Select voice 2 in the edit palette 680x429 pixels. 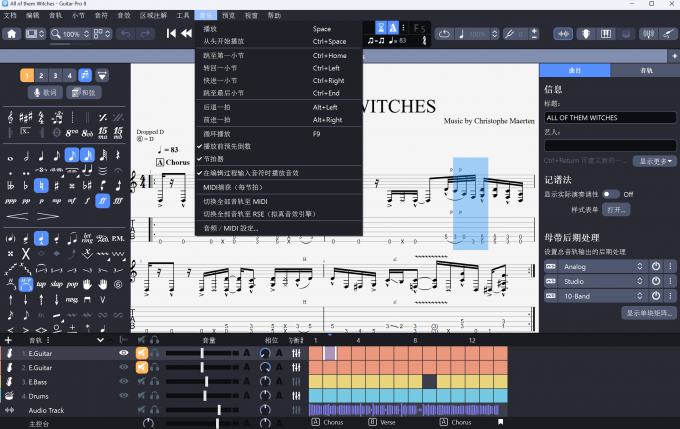point(41,75)
